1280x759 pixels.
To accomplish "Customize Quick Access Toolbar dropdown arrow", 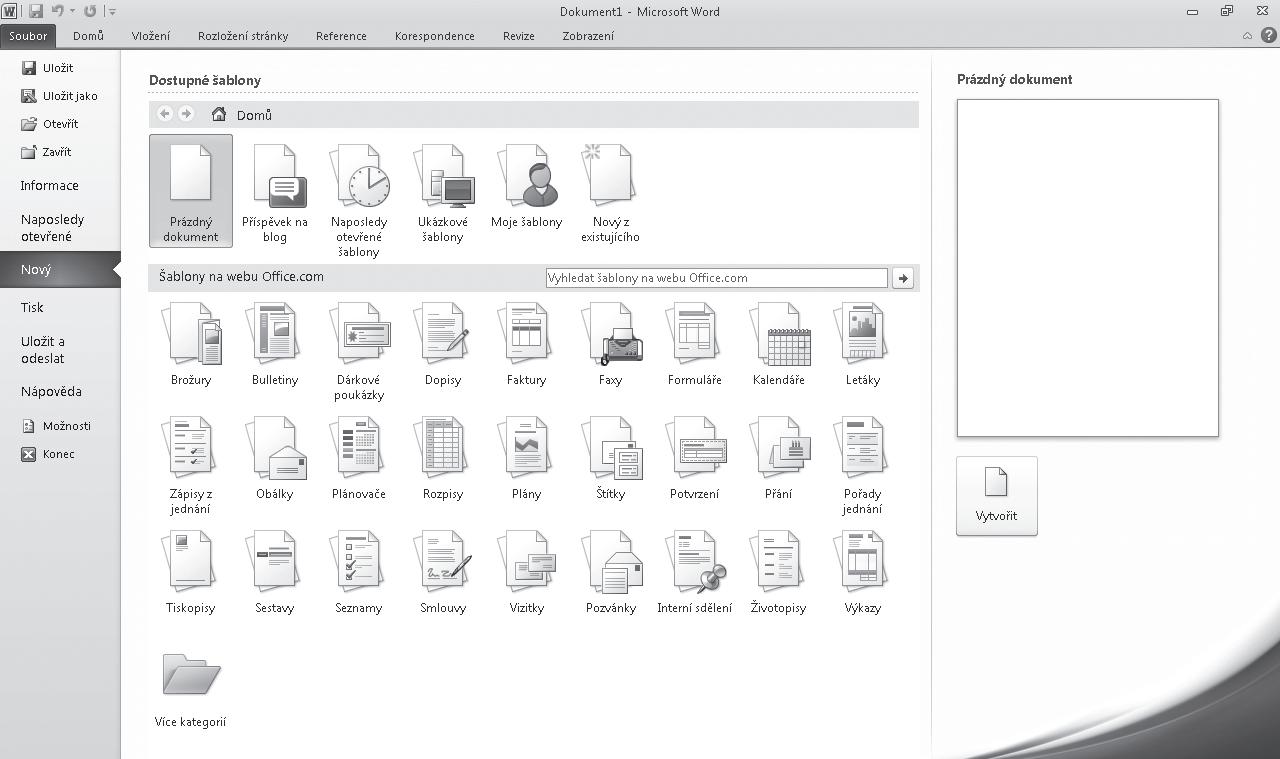I will pos(112,12).
